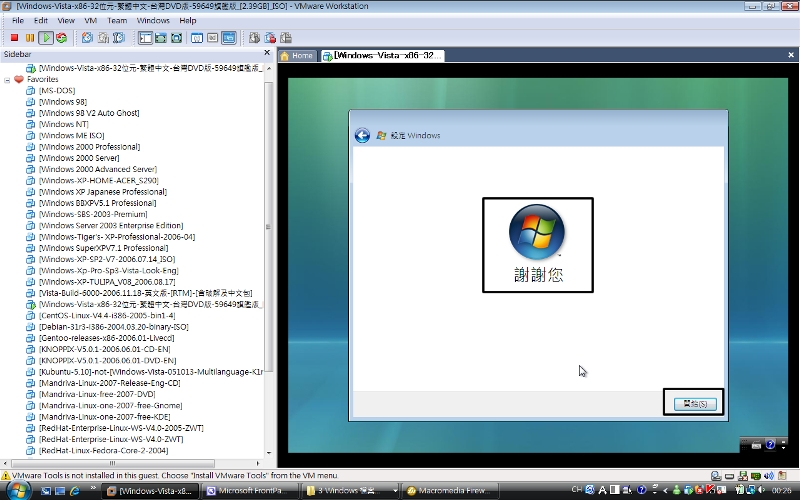Select [Windows SuperXPV7.1 Professional] entry
Viewport: 800px width, 500px height.
point(104,247)
